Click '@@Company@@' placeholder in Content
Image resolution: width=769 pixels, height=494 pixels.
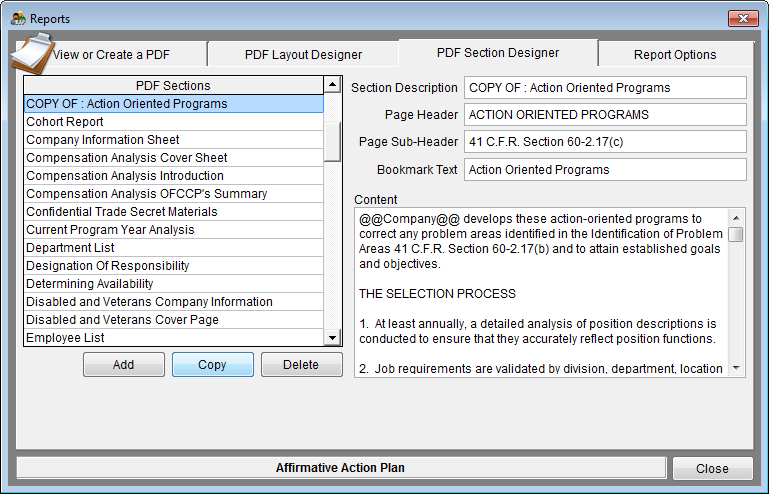(x=410, y=219)
